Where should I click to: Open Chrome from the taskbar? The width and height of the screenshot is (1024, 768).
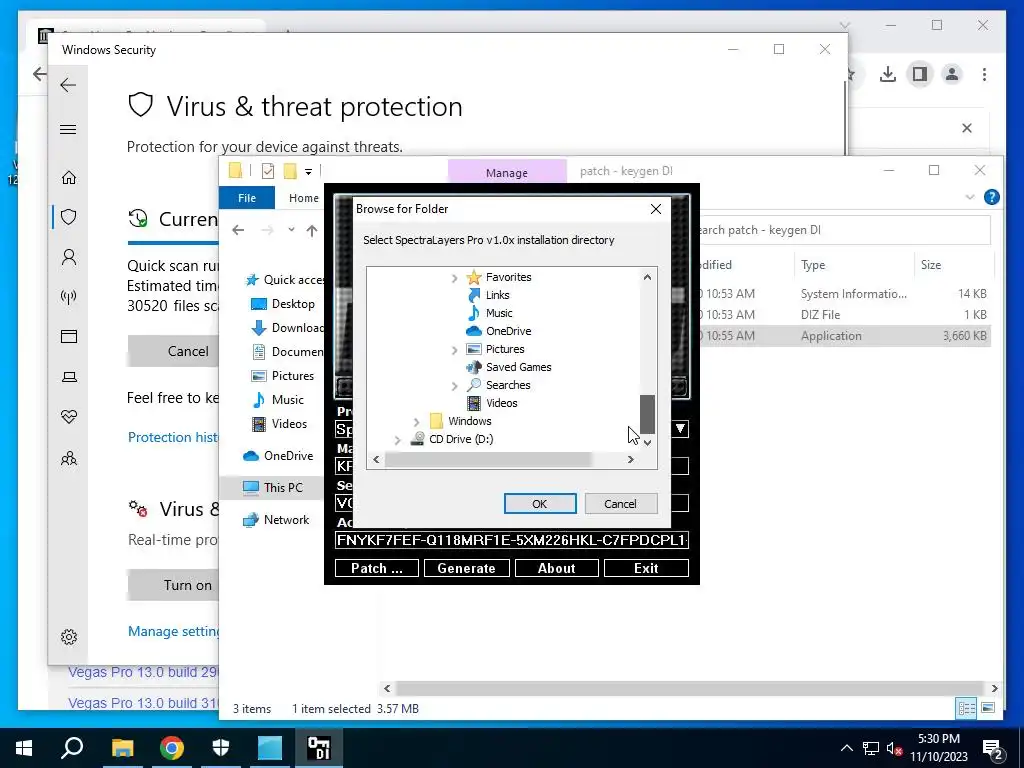172,748
